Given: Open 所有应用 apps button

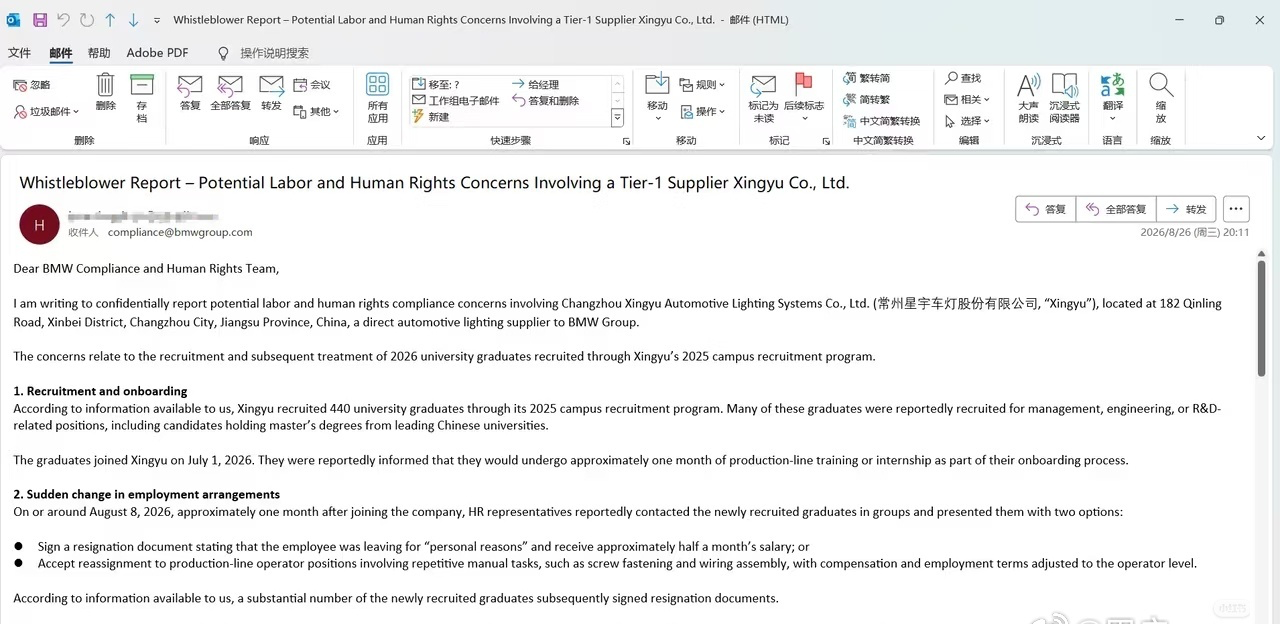Looking at the screenshot, I should 377,98.
